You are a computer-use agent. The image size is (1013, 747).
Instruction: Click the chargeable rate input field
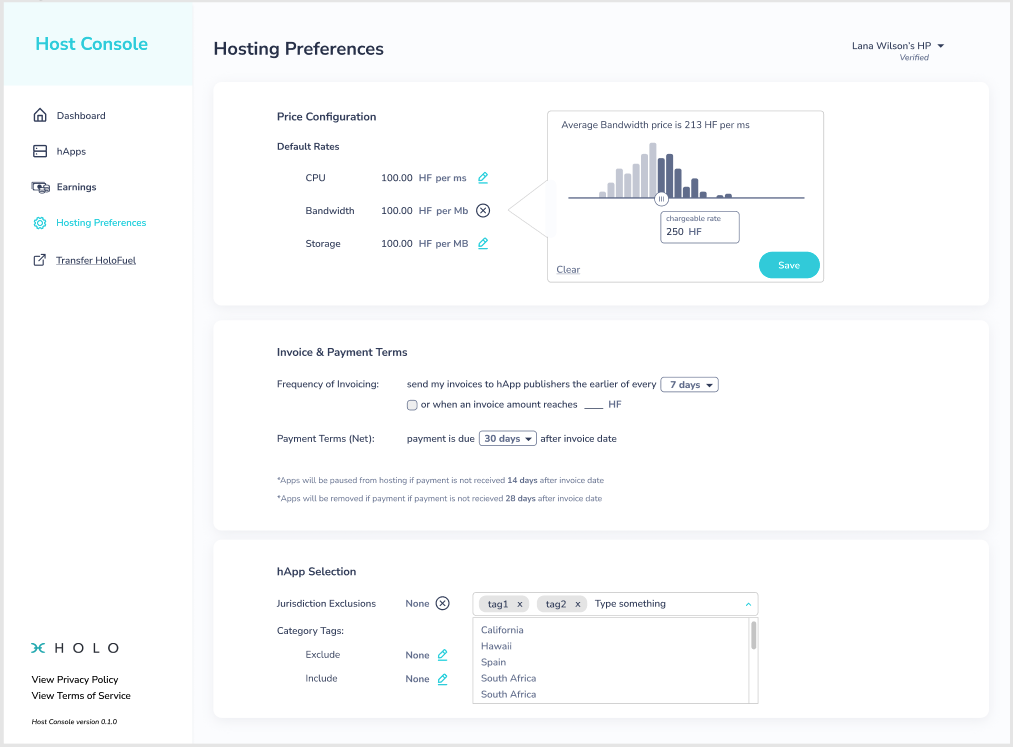pyautogui.click(x=700, y=227)
